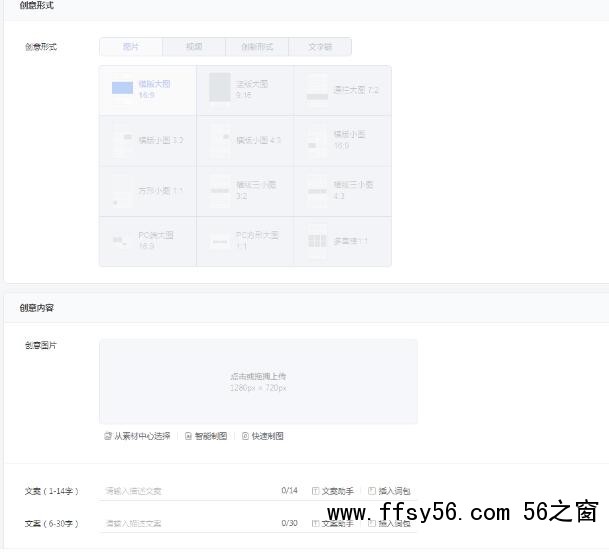Image resolution: width=609 pixels, height=556 pixels.
Task: Open 文案助手 for the 1-14字 field
Action: [x=332, y=491]
